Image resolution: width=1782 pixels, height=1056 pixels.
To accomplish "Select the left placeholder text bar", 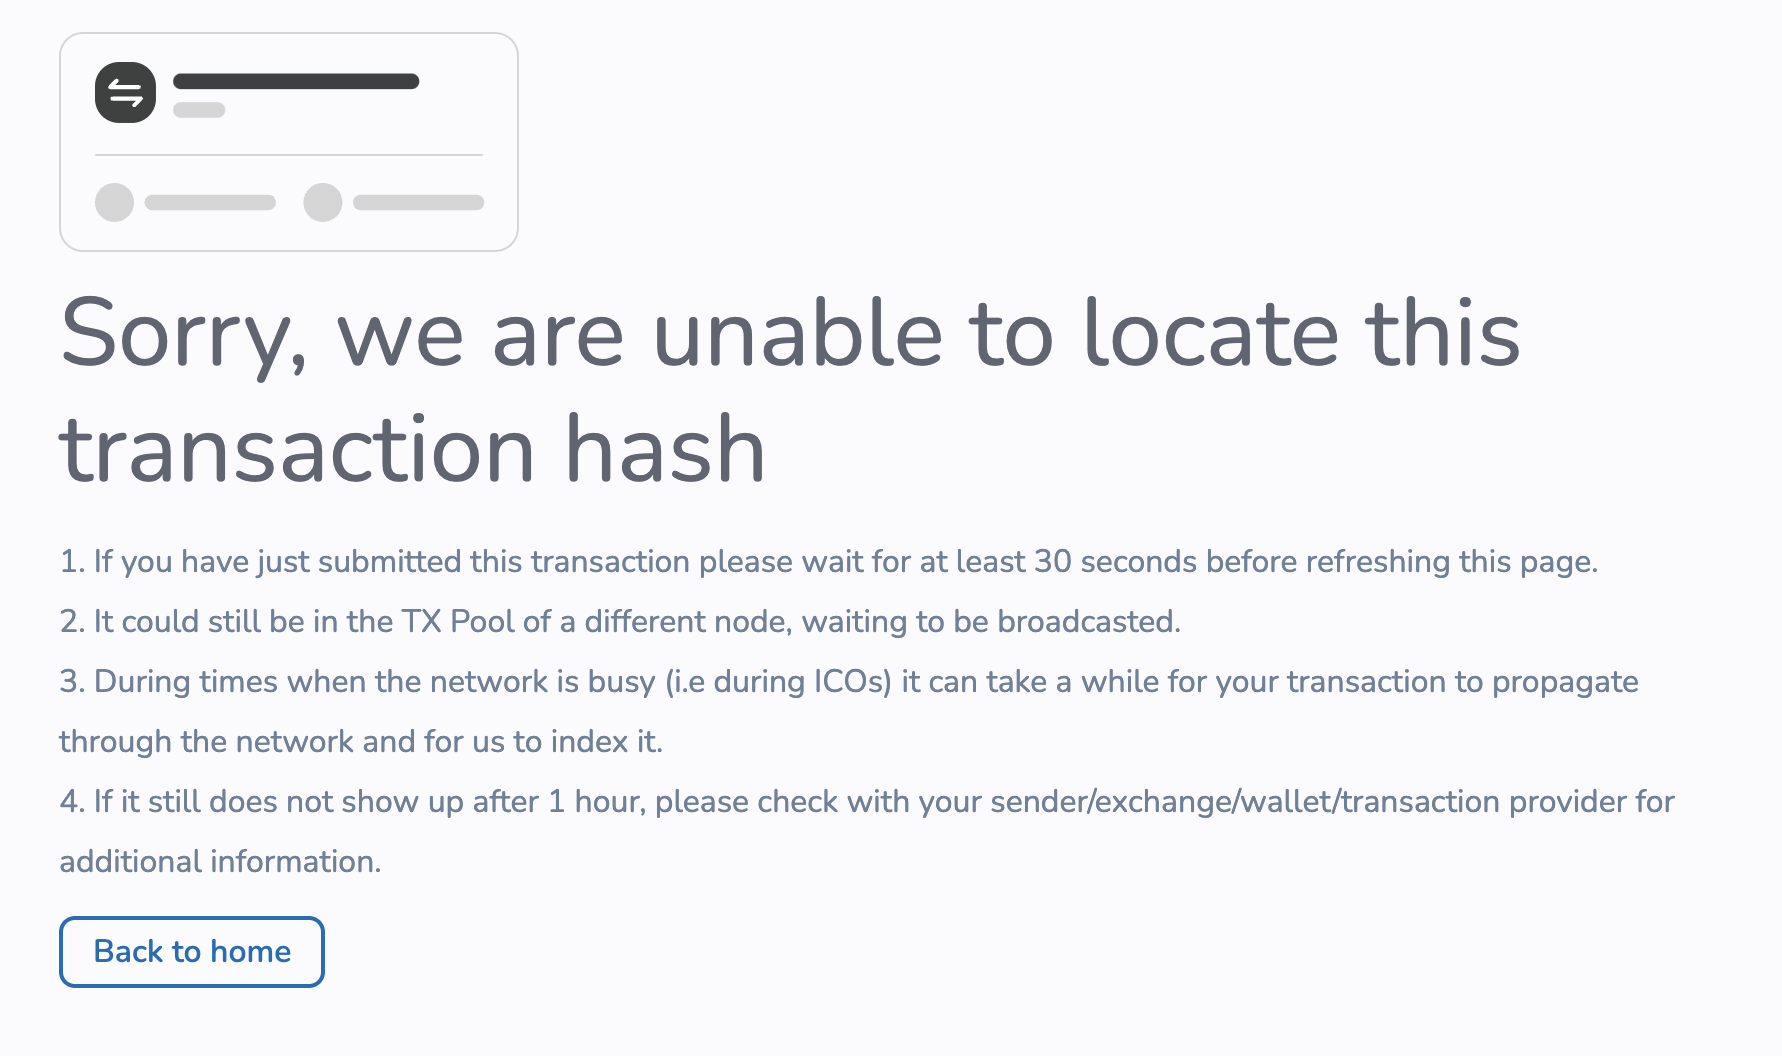I will (208, 202).
